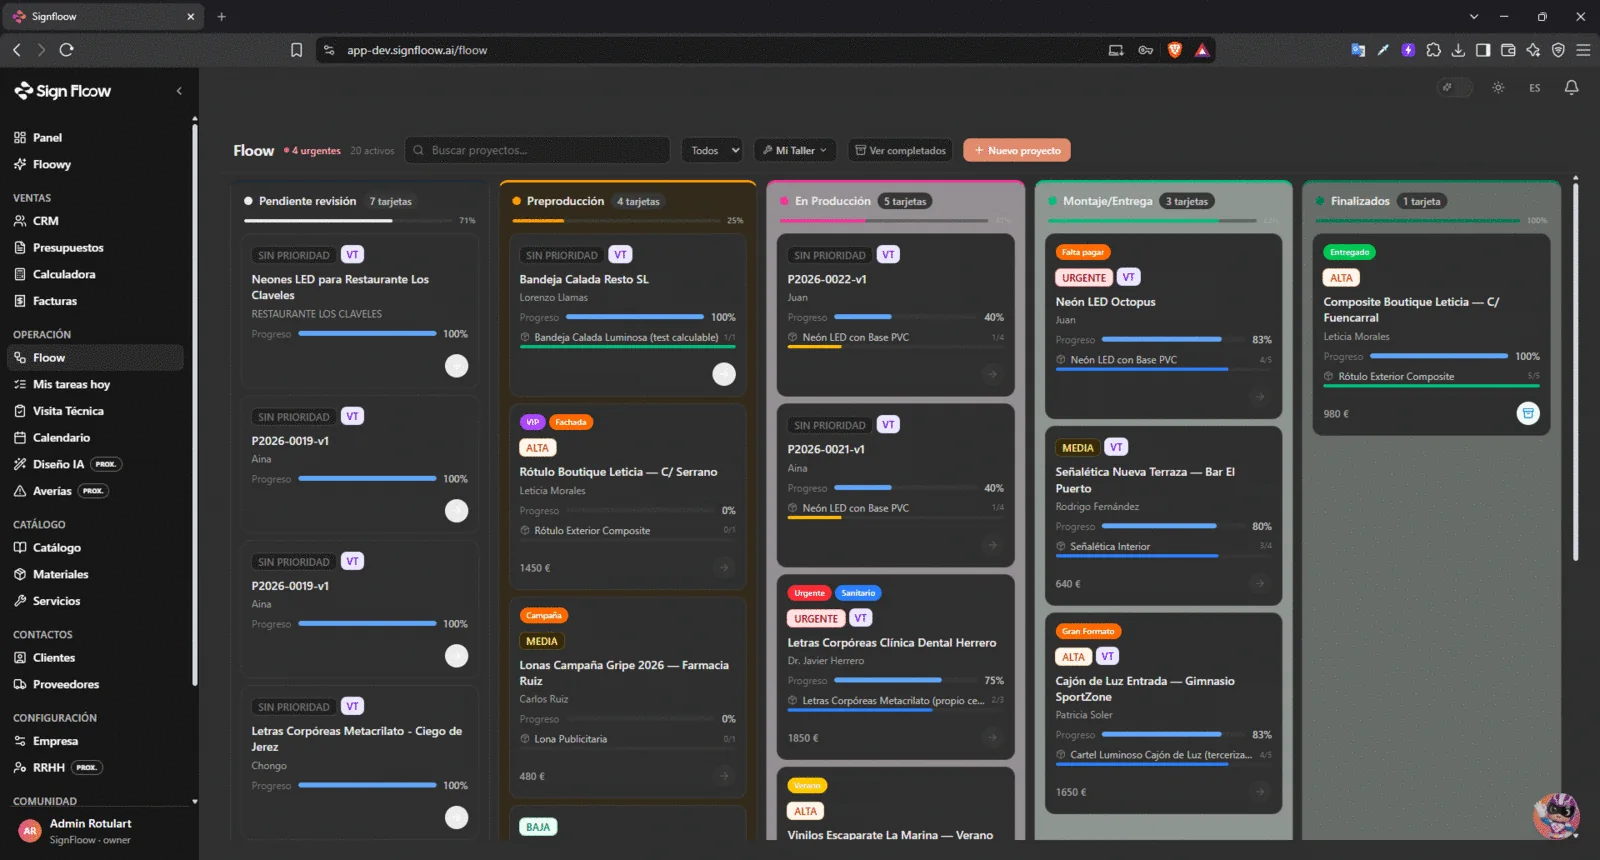1600x860 pixels.
Task: Open the Materiales box icon
Action: (x=20, y=574)
